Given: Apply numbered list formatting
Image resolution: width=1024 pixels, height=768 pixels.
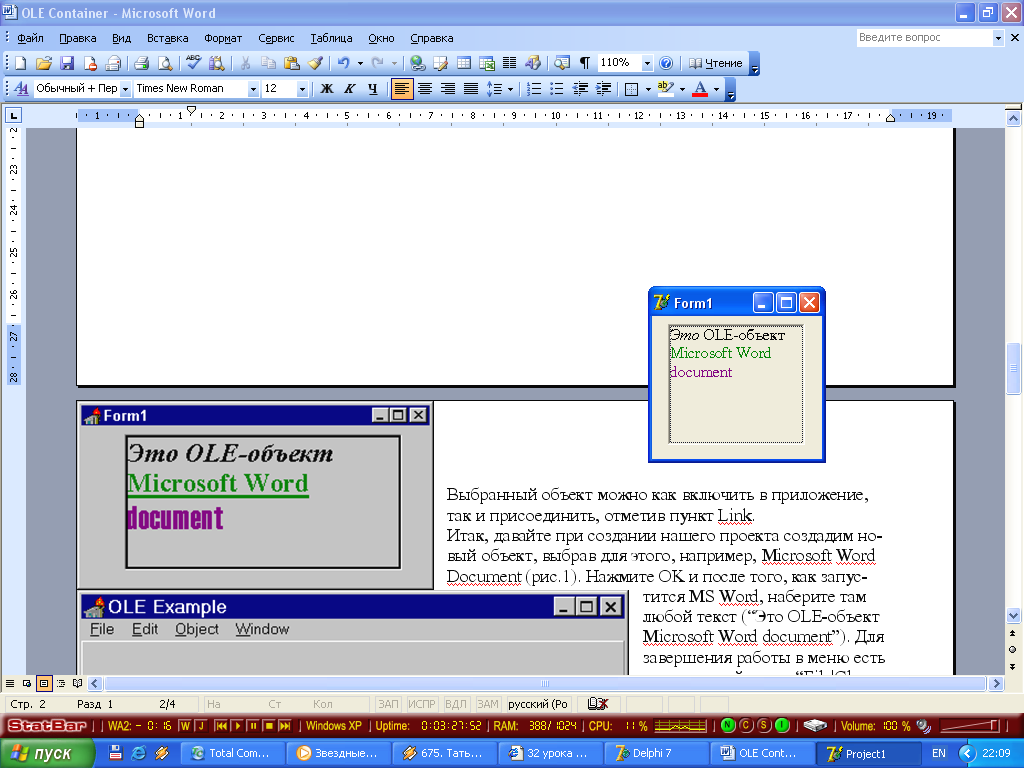Looking at the screenshot, I should coord(534,89).
